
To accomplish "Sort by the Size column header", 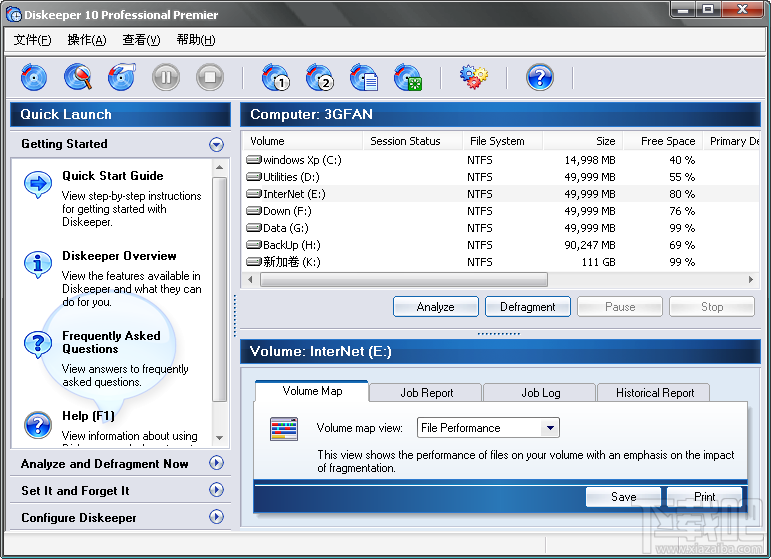I will click(x=583, y=141).
